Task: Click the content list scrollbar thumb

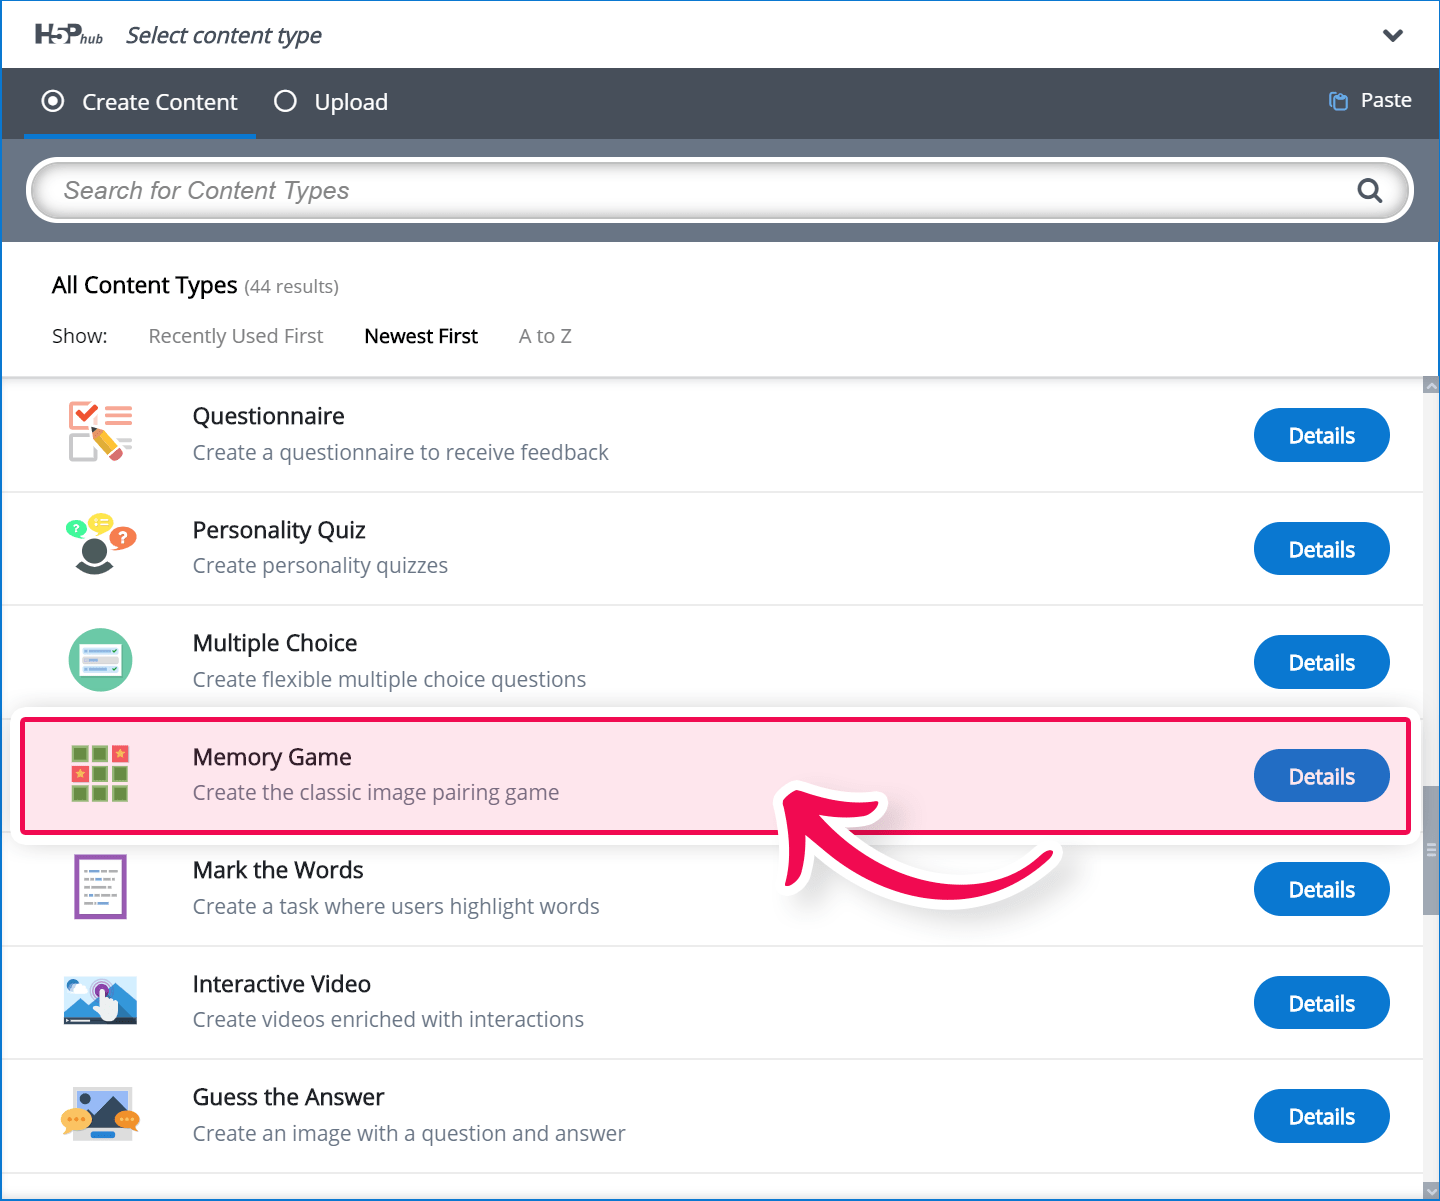Action: click(1431, 850)
